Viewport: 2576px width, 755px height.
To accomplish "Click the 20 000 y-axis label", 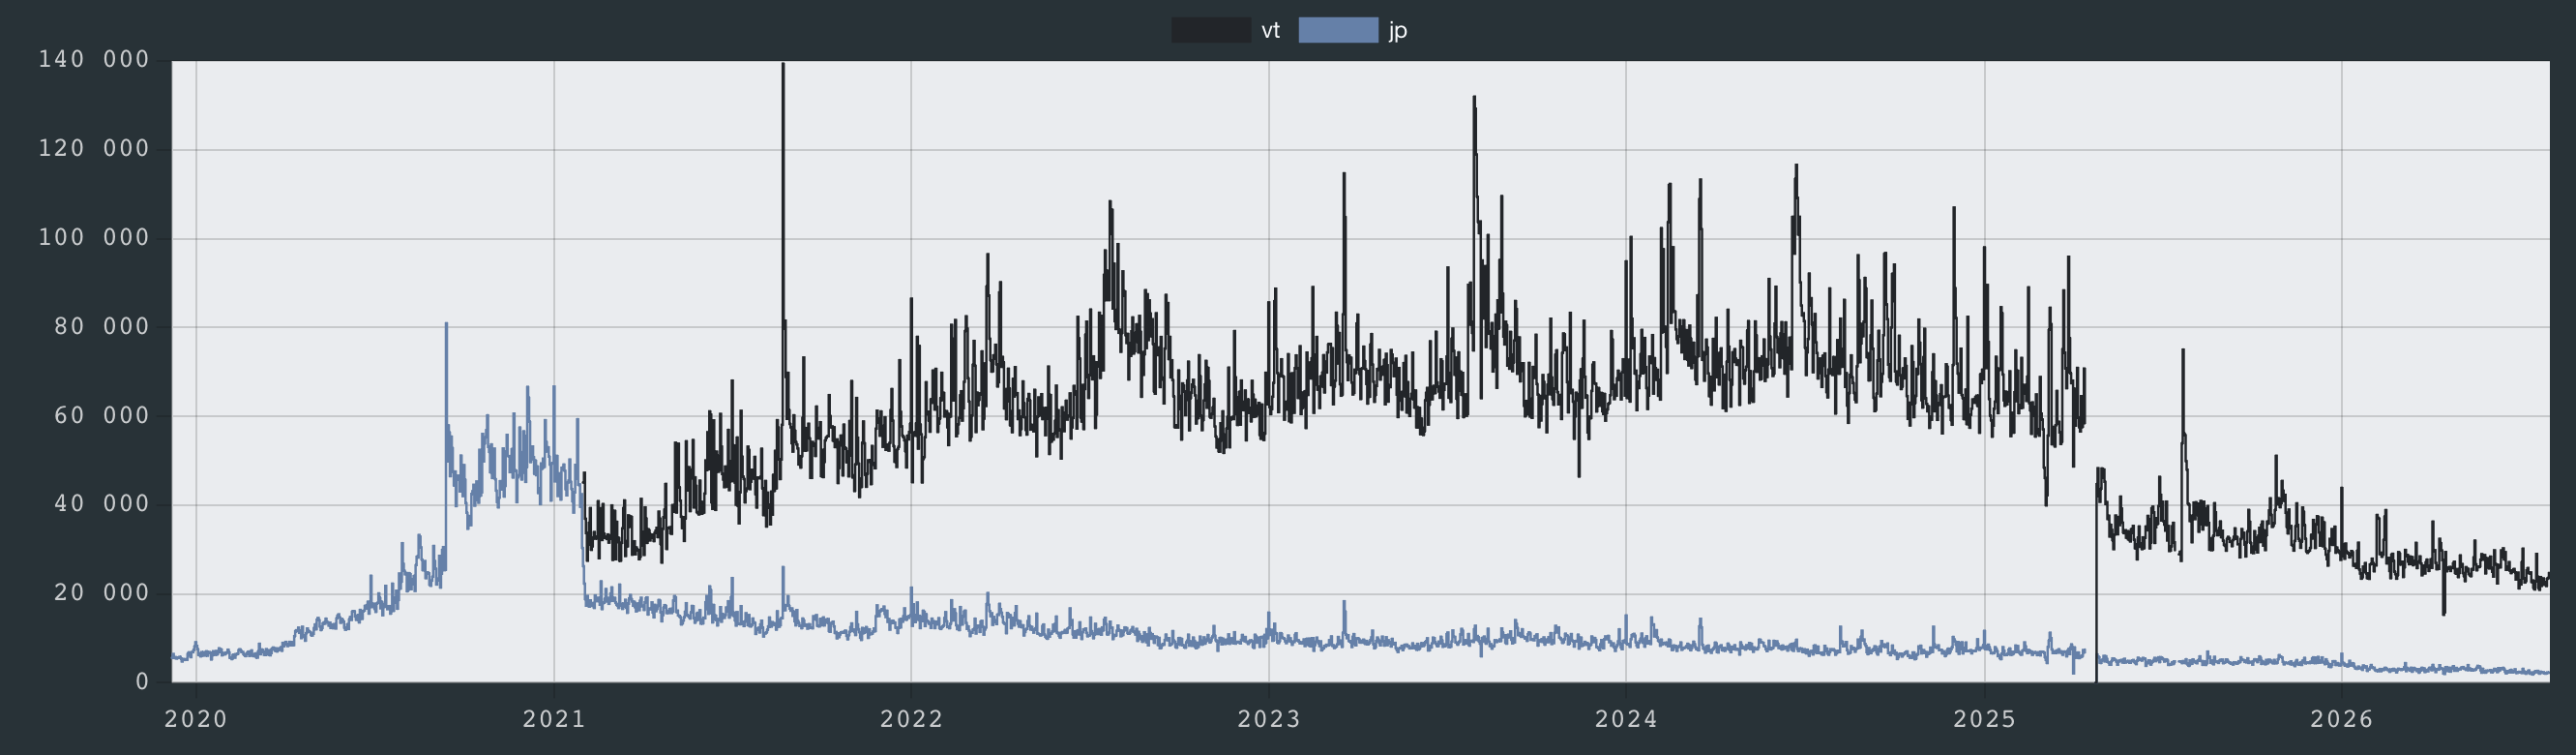I will tap(101, 593).
